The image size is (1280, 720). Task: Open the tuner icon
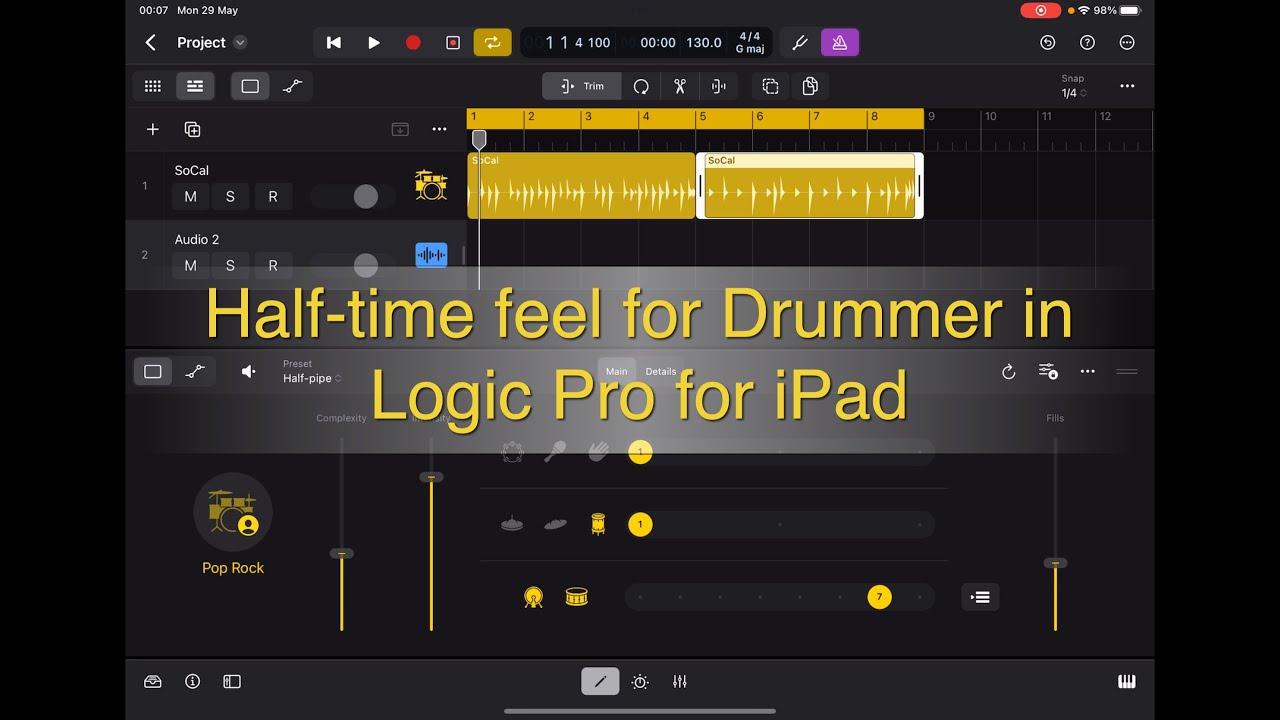tap(800, 43)
